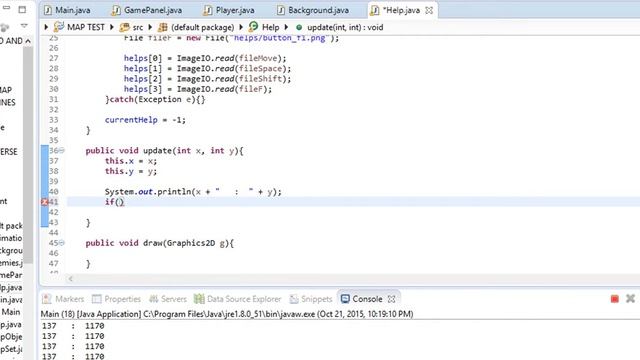
Task: Click MAP TEST project in breadcrumb
Action: 80,27
